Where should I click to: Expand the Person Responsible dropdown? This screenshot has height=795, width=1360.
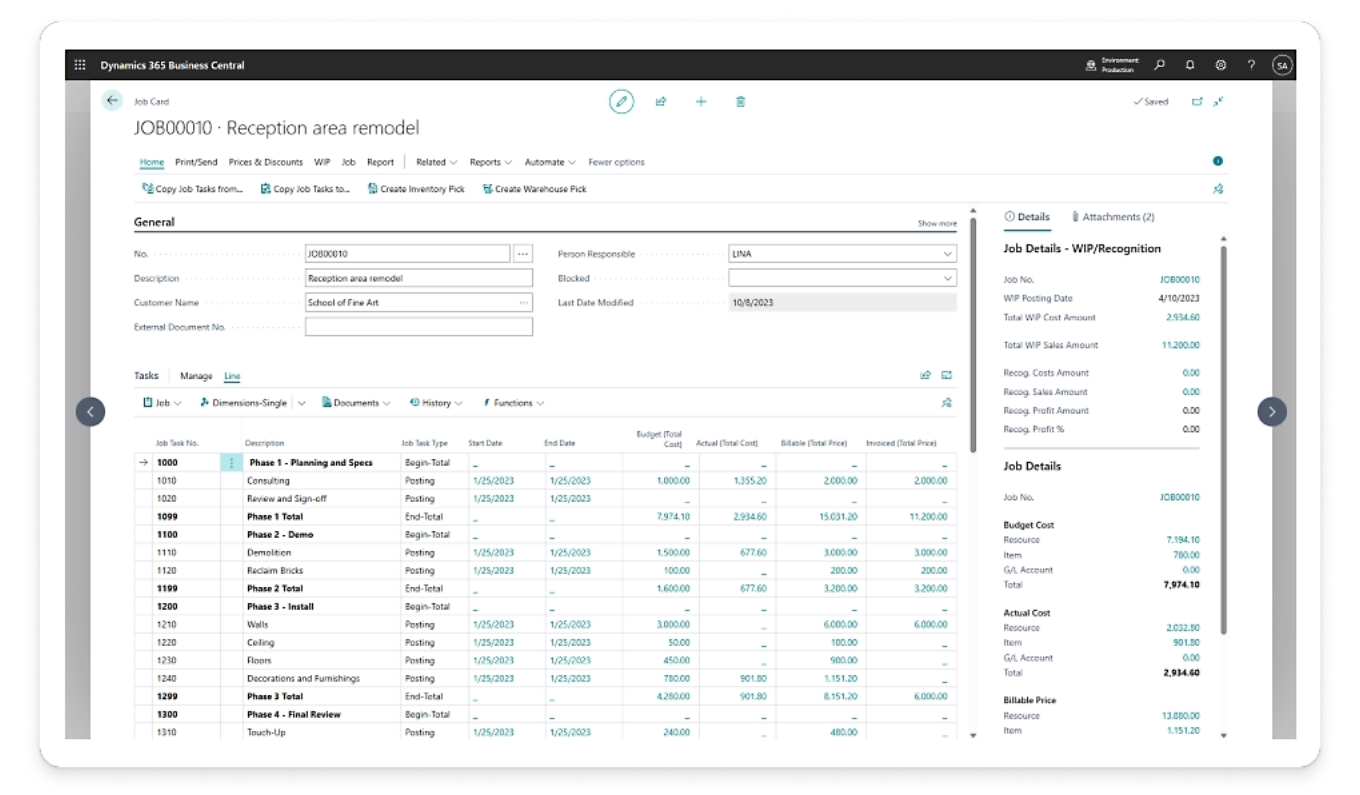click(x=947, y=254)
